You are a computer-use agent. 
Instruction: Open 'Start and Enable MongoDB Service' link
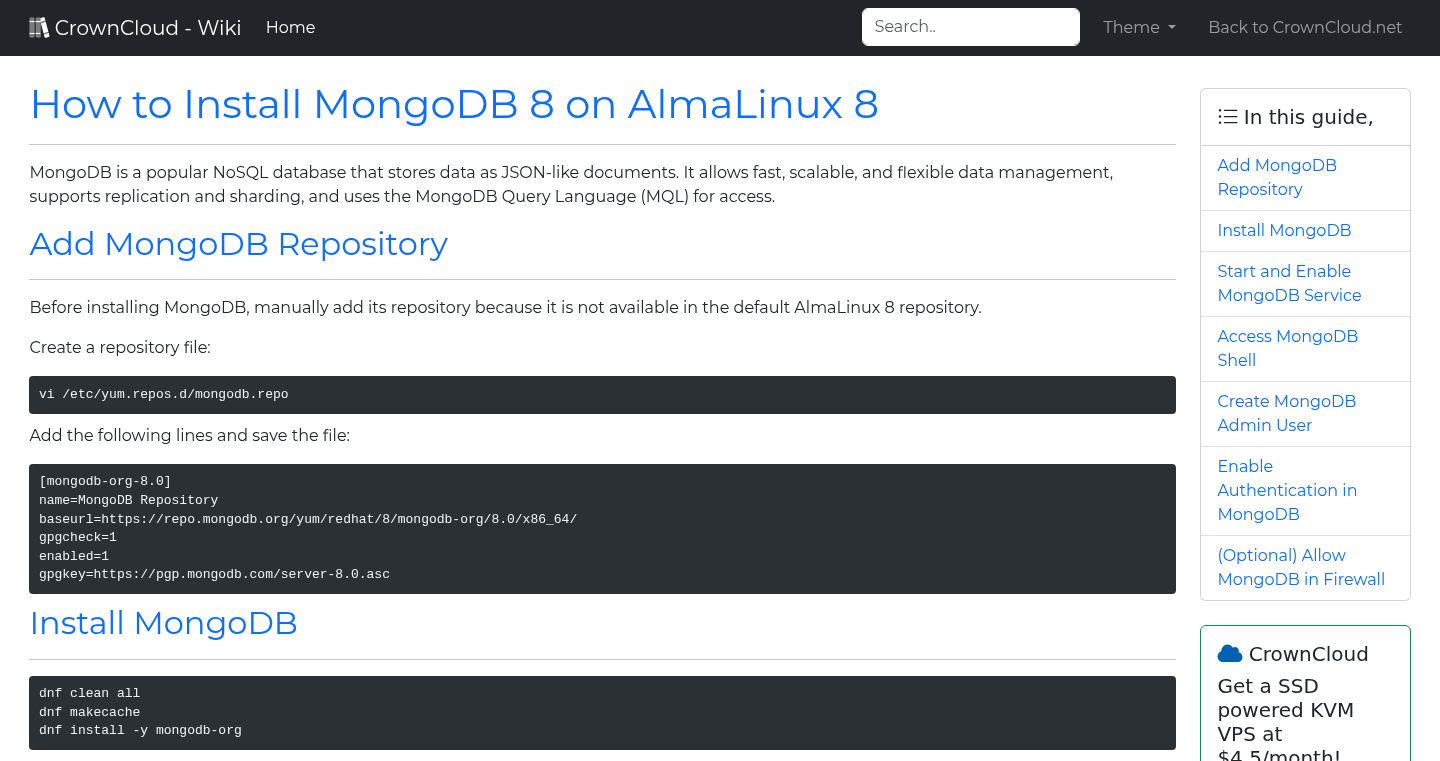click(x=1289, y=283)
